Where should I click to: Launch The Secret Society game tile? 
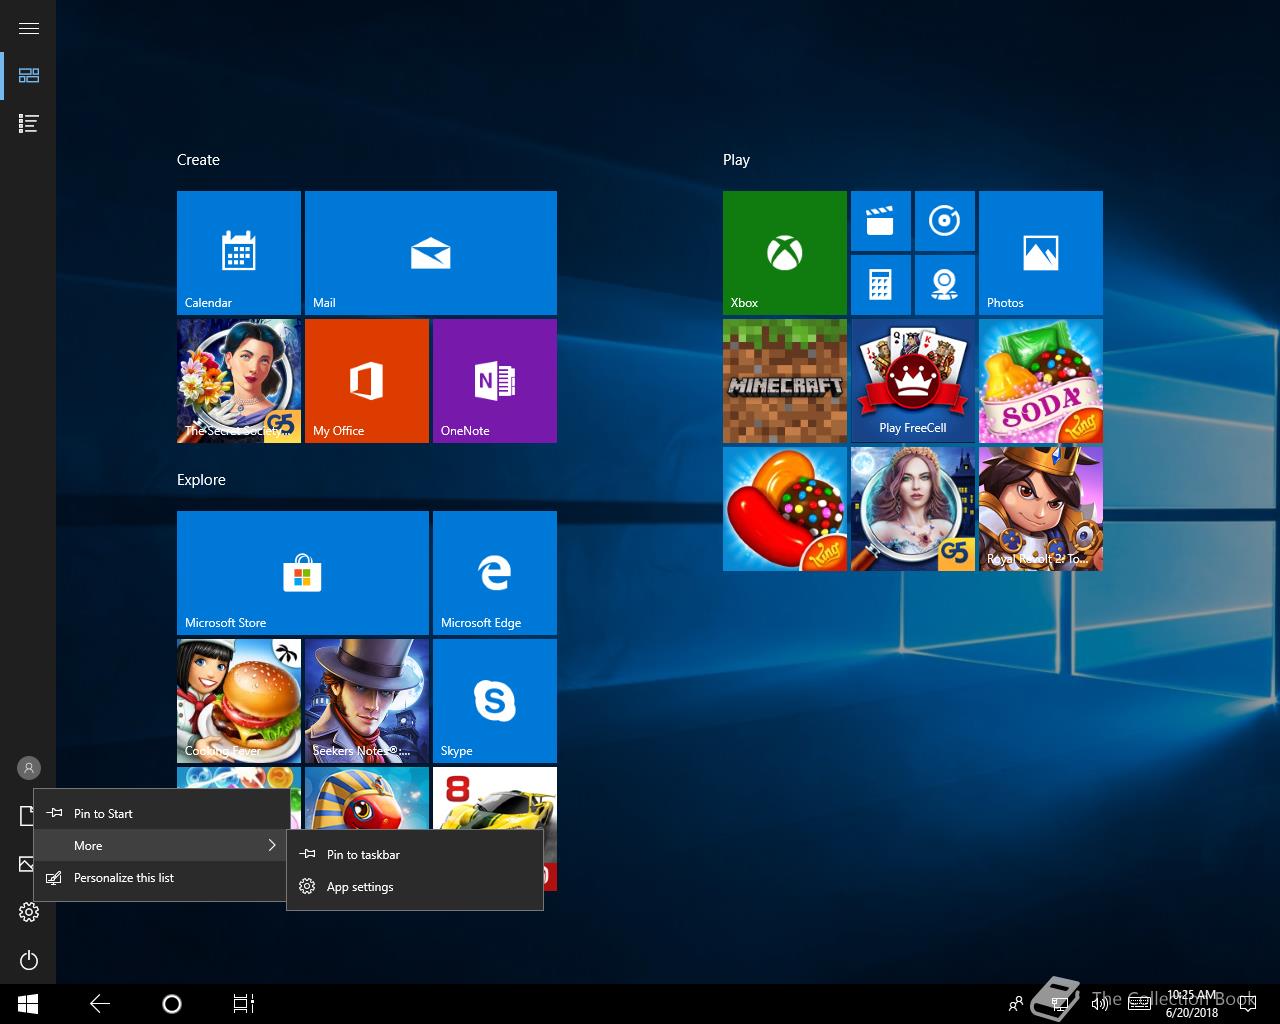[x=239, y=381]
